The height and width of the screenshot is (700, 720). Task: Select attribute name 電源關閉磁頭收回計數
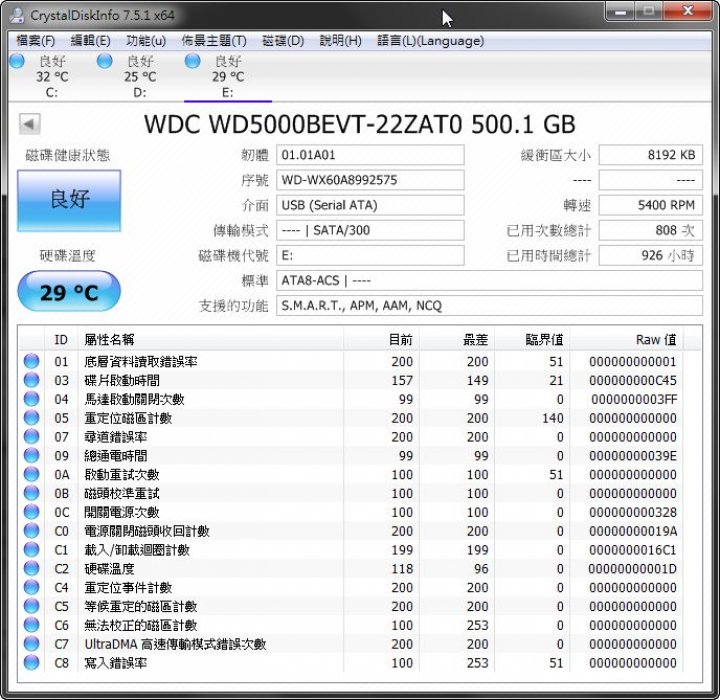pos(146,531)
